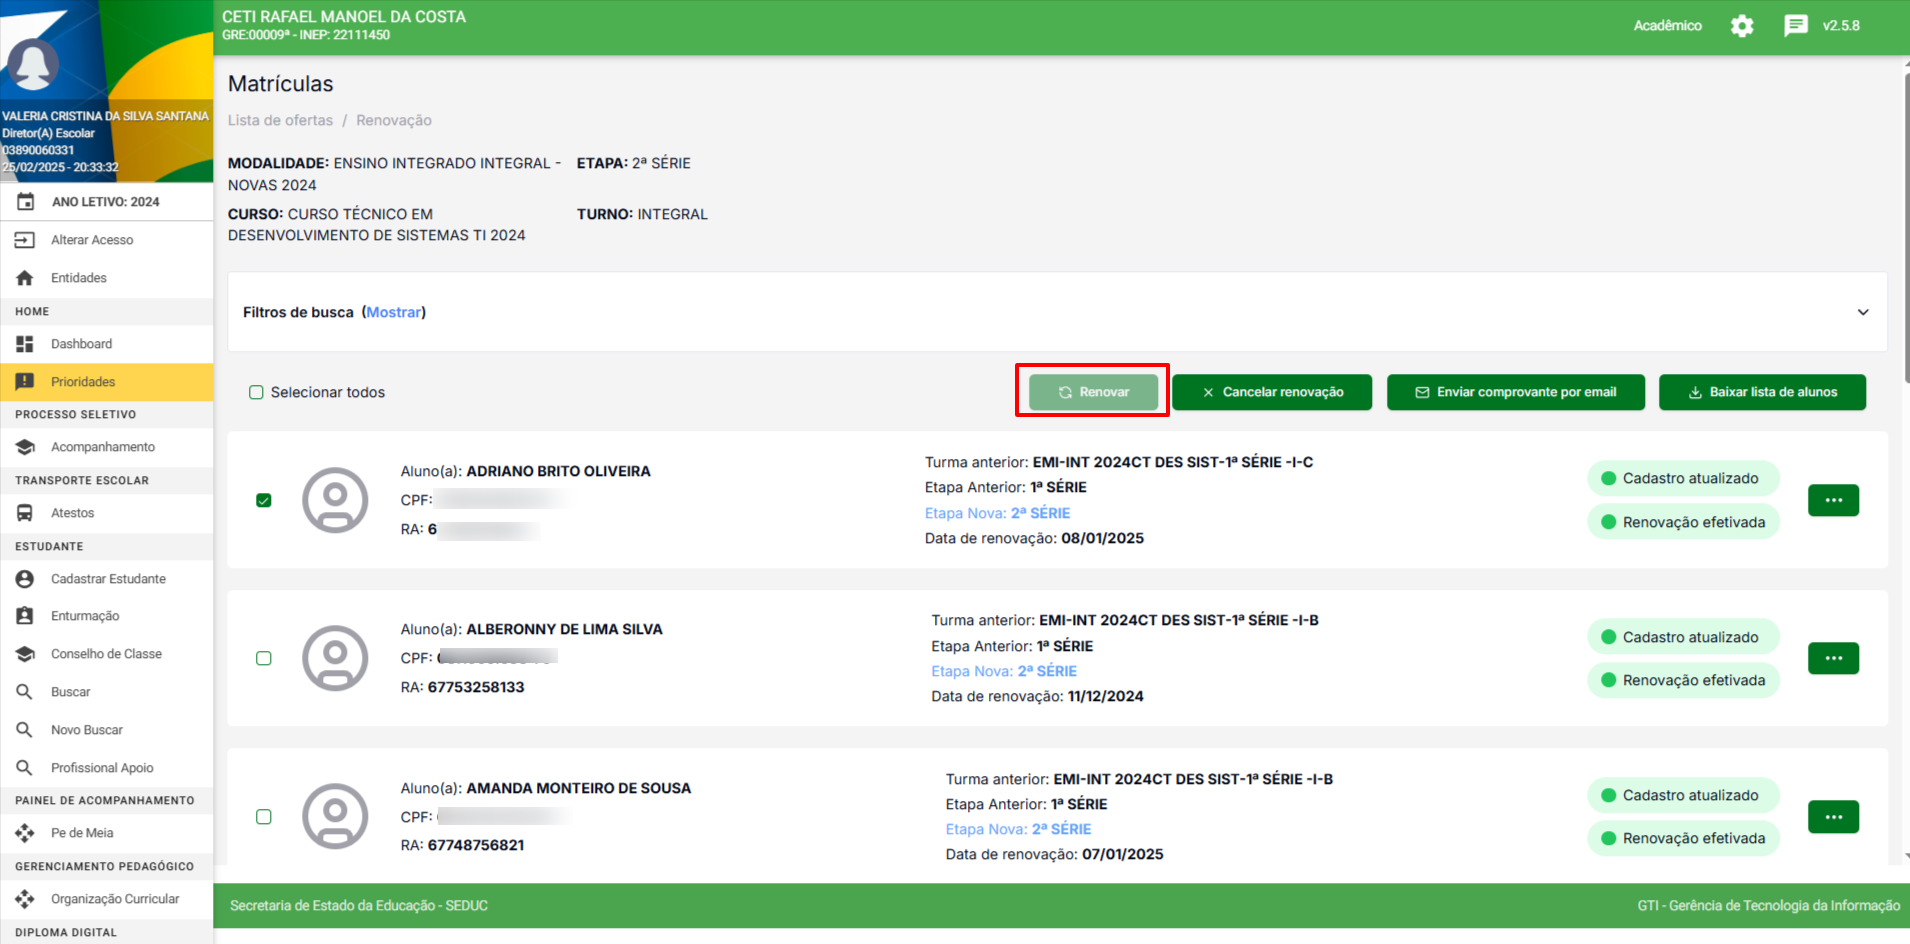
Task: Click the home icon beside Entidades
Action: [x=25, y=278]
